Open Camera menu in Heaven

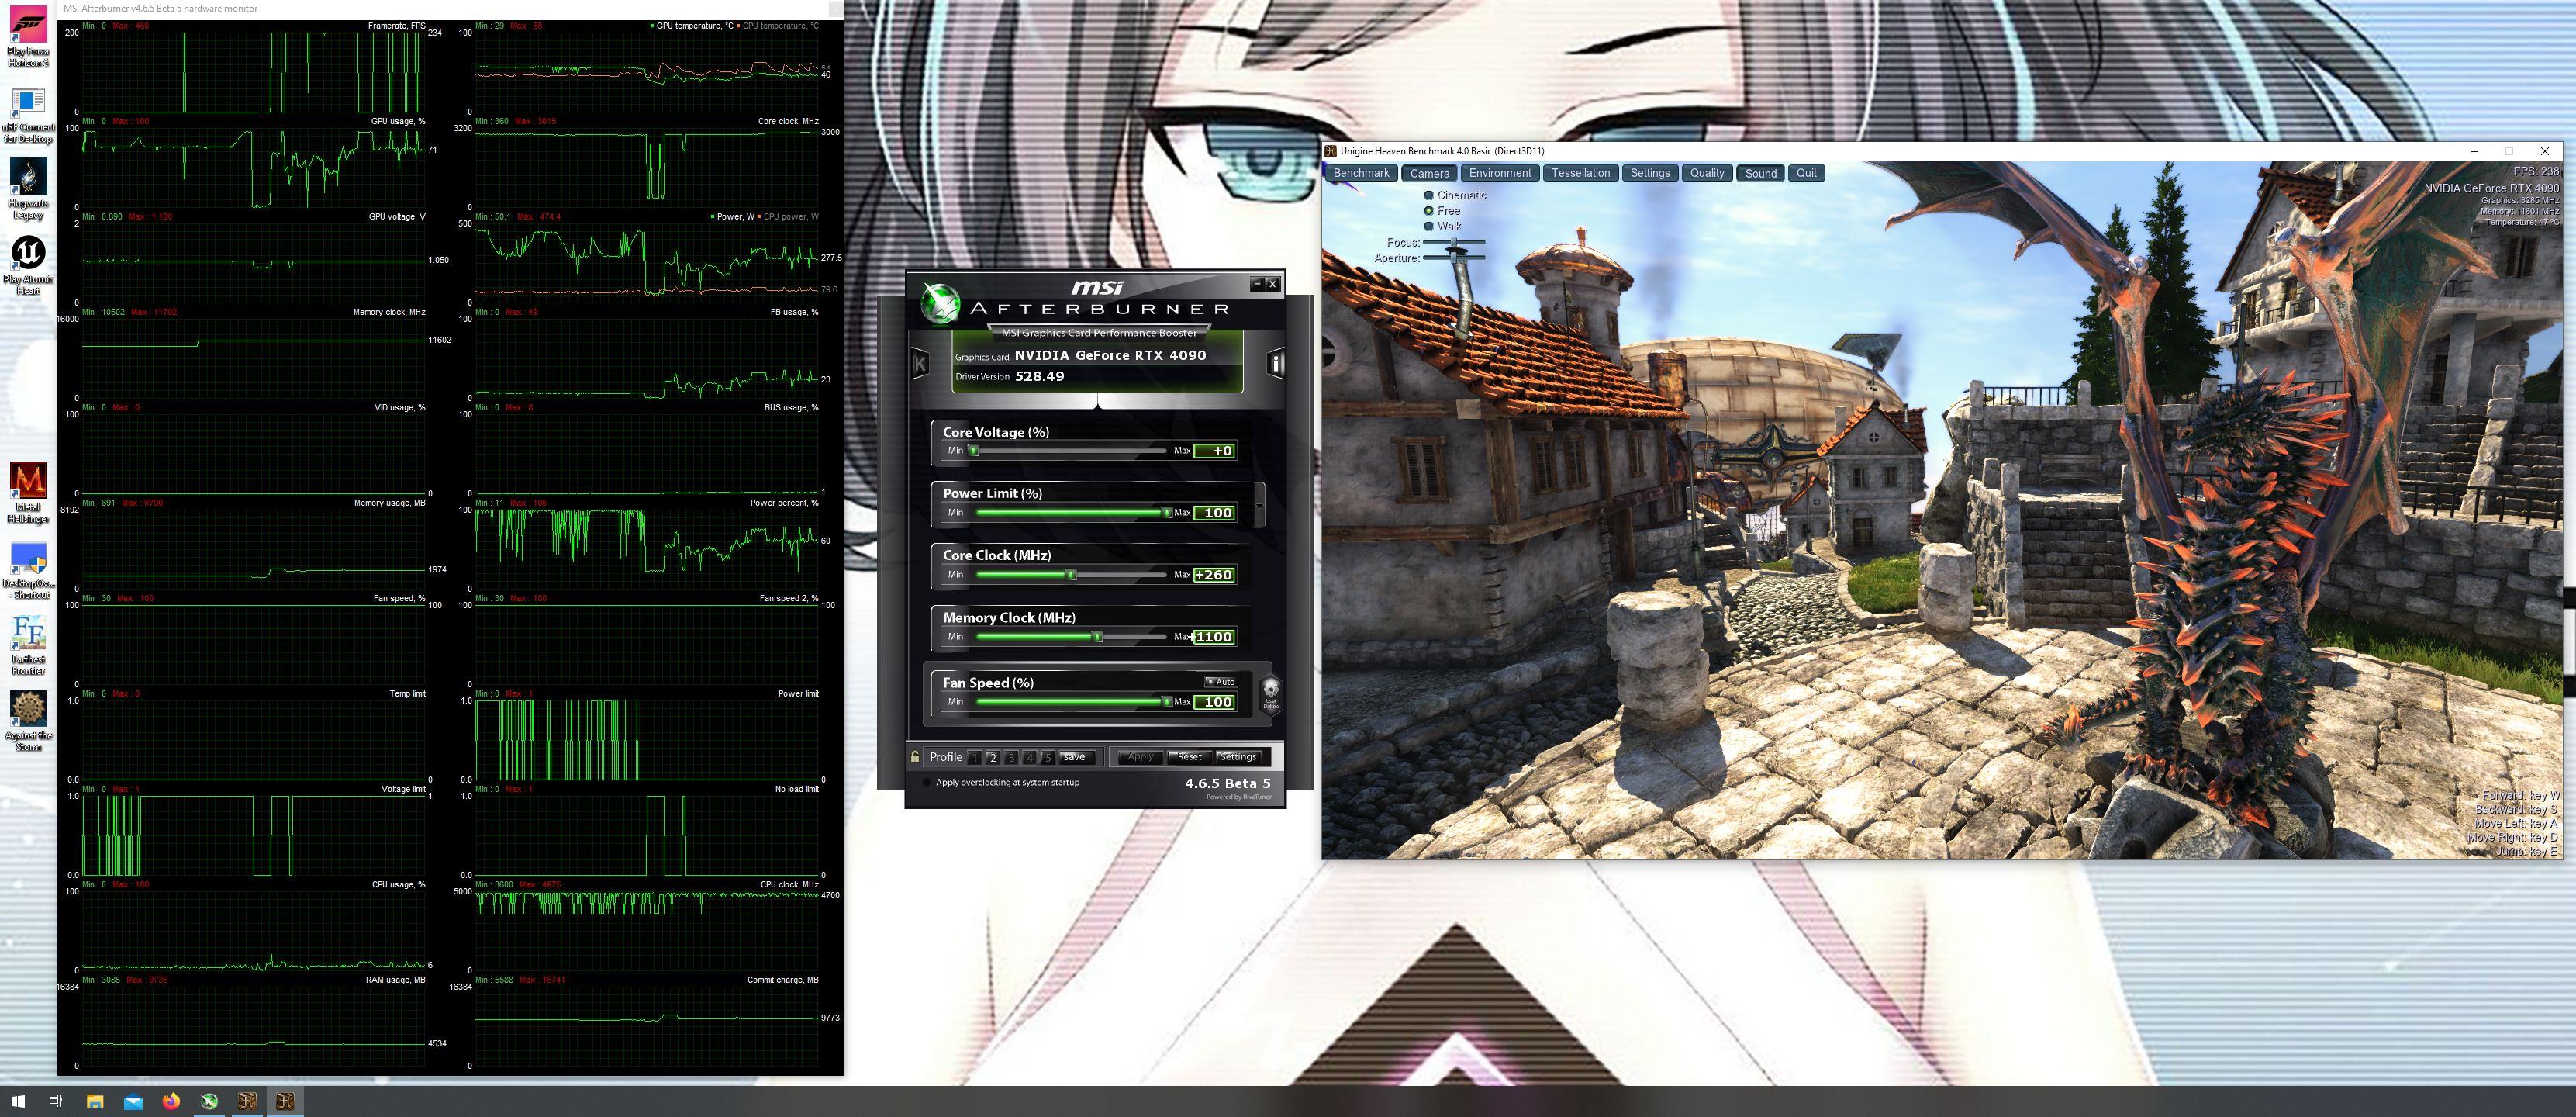(x=1429, y=173)
